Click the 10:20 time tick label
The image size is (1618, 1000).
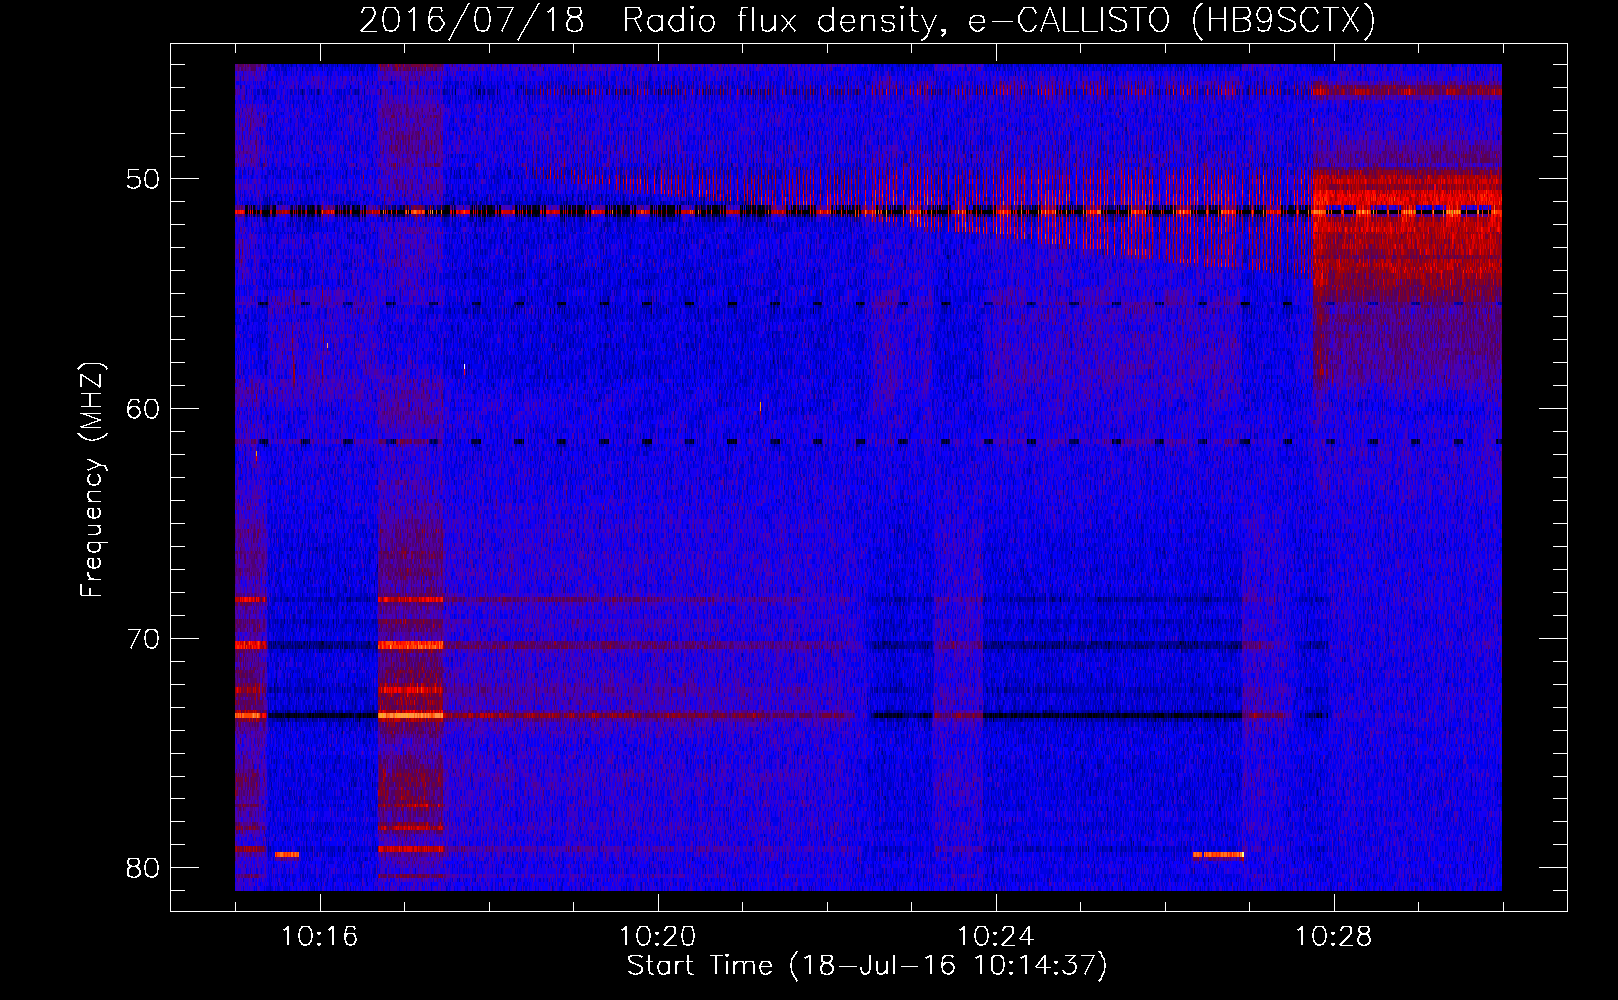tap(658, 936)
